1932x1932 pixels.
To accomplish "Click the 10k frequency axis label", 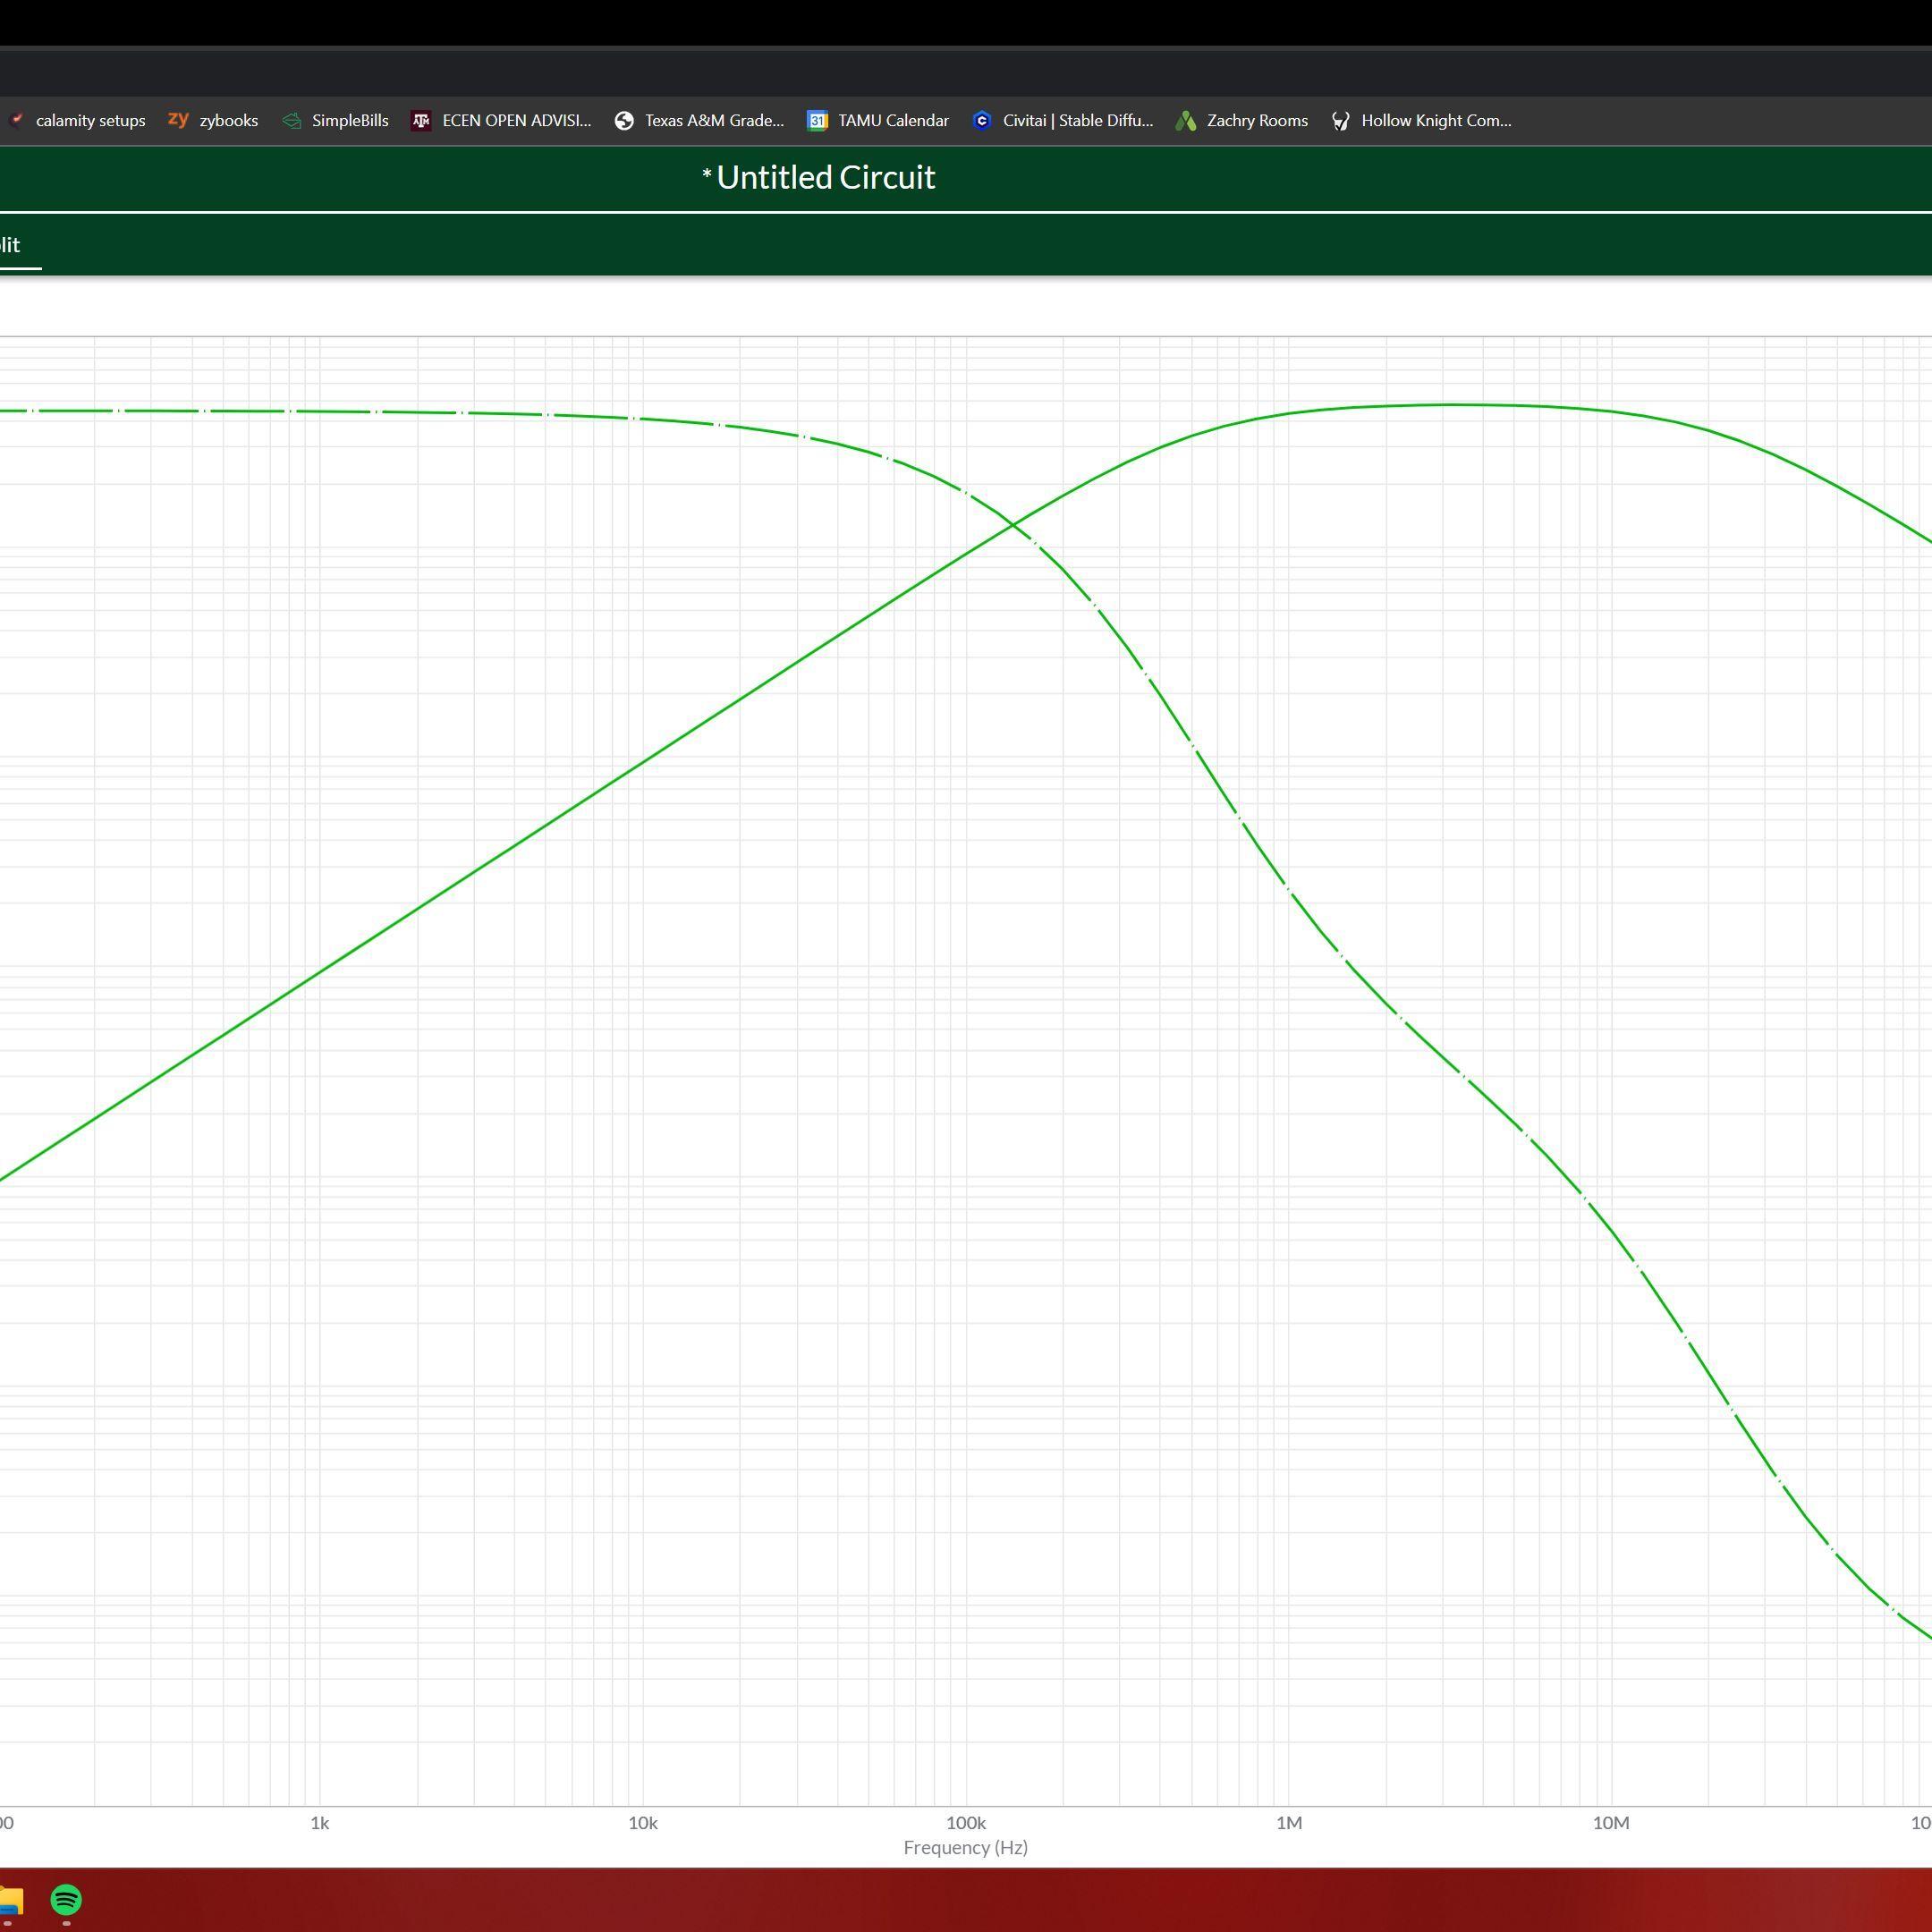I will pyautogui.click(x=643, y=1823).
